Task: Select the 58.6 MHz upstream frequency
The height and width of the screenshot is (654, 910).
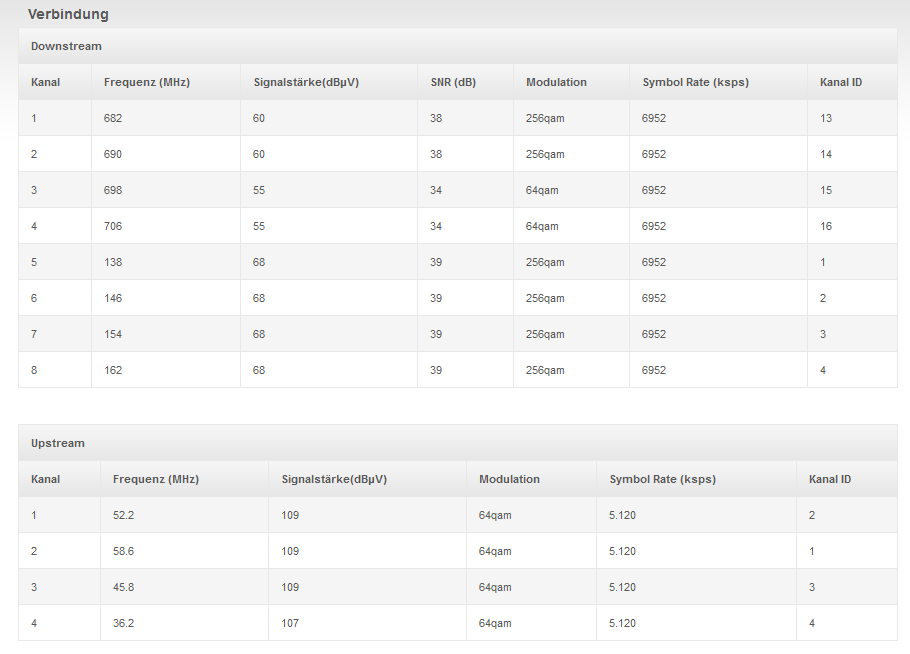Action: tap(125, 551)
